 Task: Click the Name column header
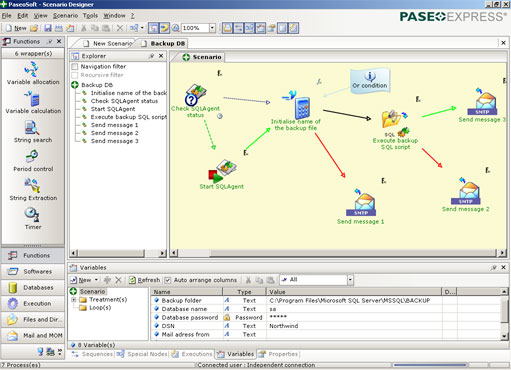(187, 292)
